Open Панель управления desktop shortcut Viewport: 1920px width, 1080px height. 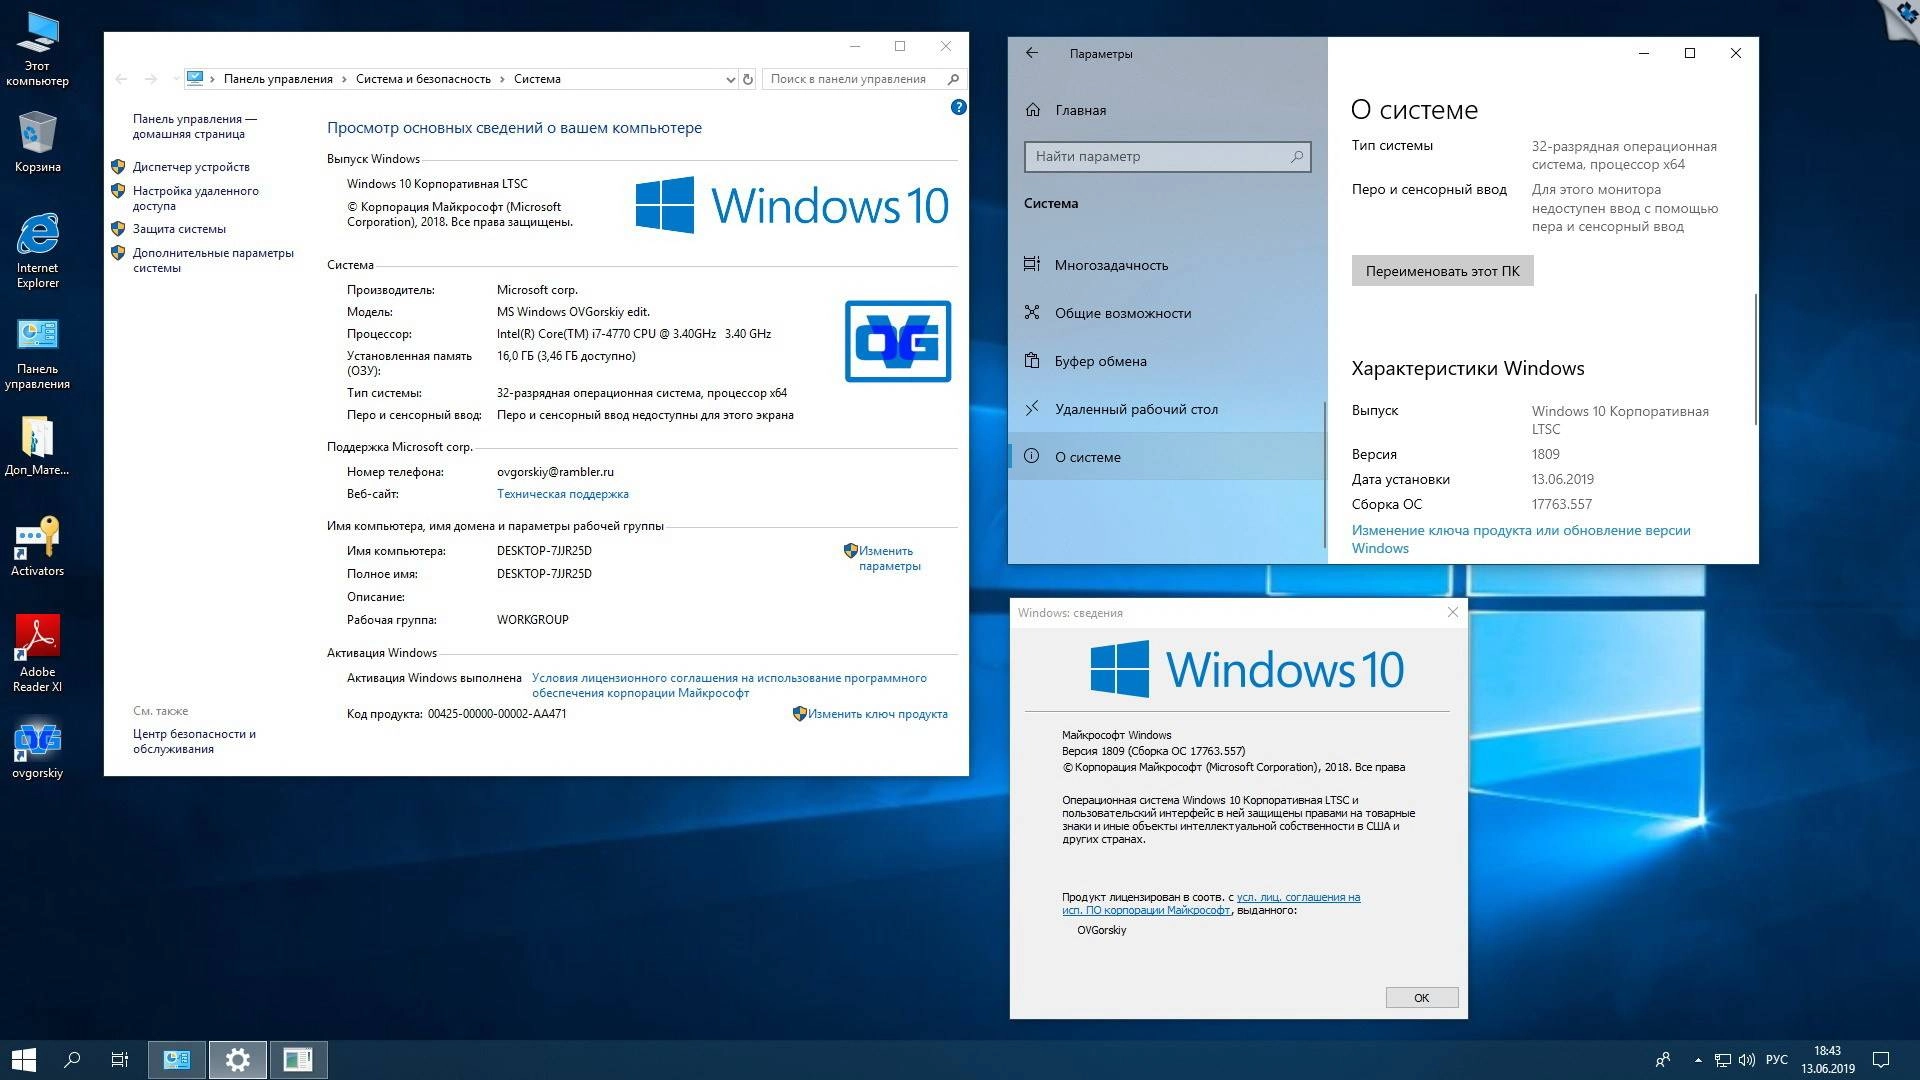[37, 354]
